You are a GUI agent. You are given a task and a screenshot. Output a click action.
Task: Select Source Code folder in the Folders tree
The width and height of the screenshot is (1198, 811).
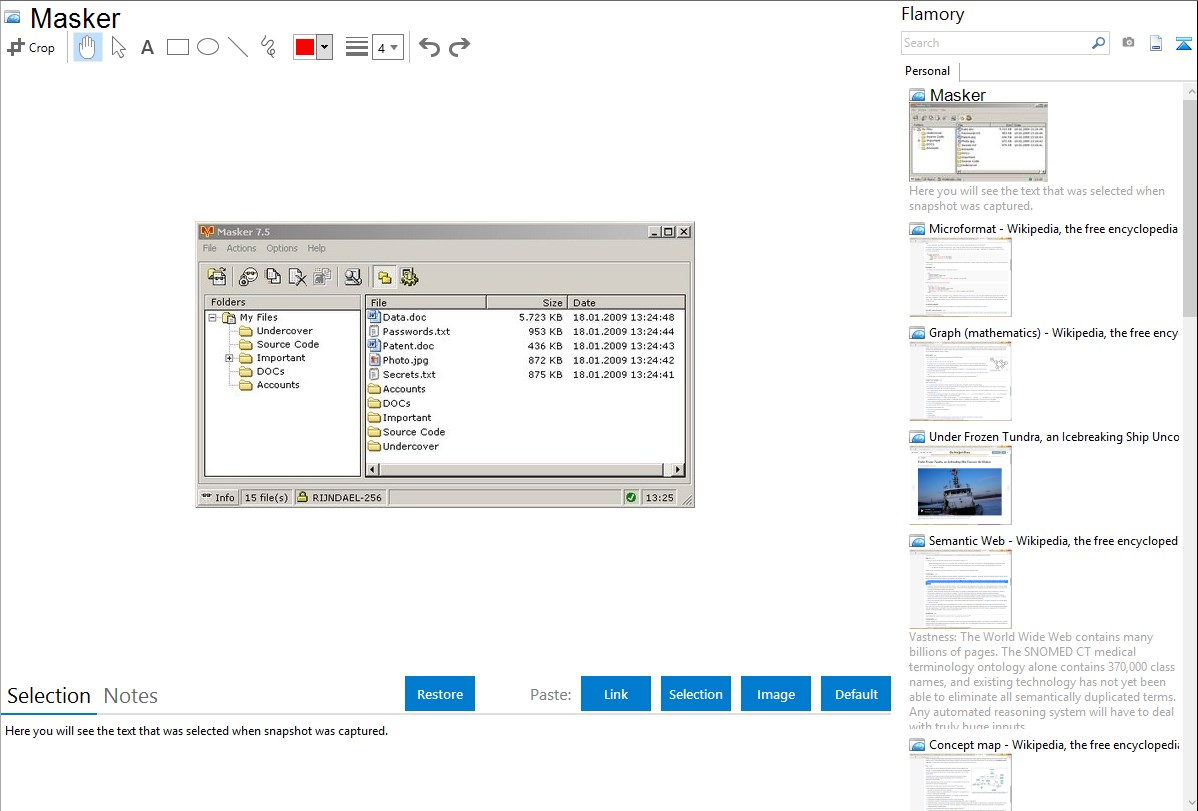click(x=287, y=344)
